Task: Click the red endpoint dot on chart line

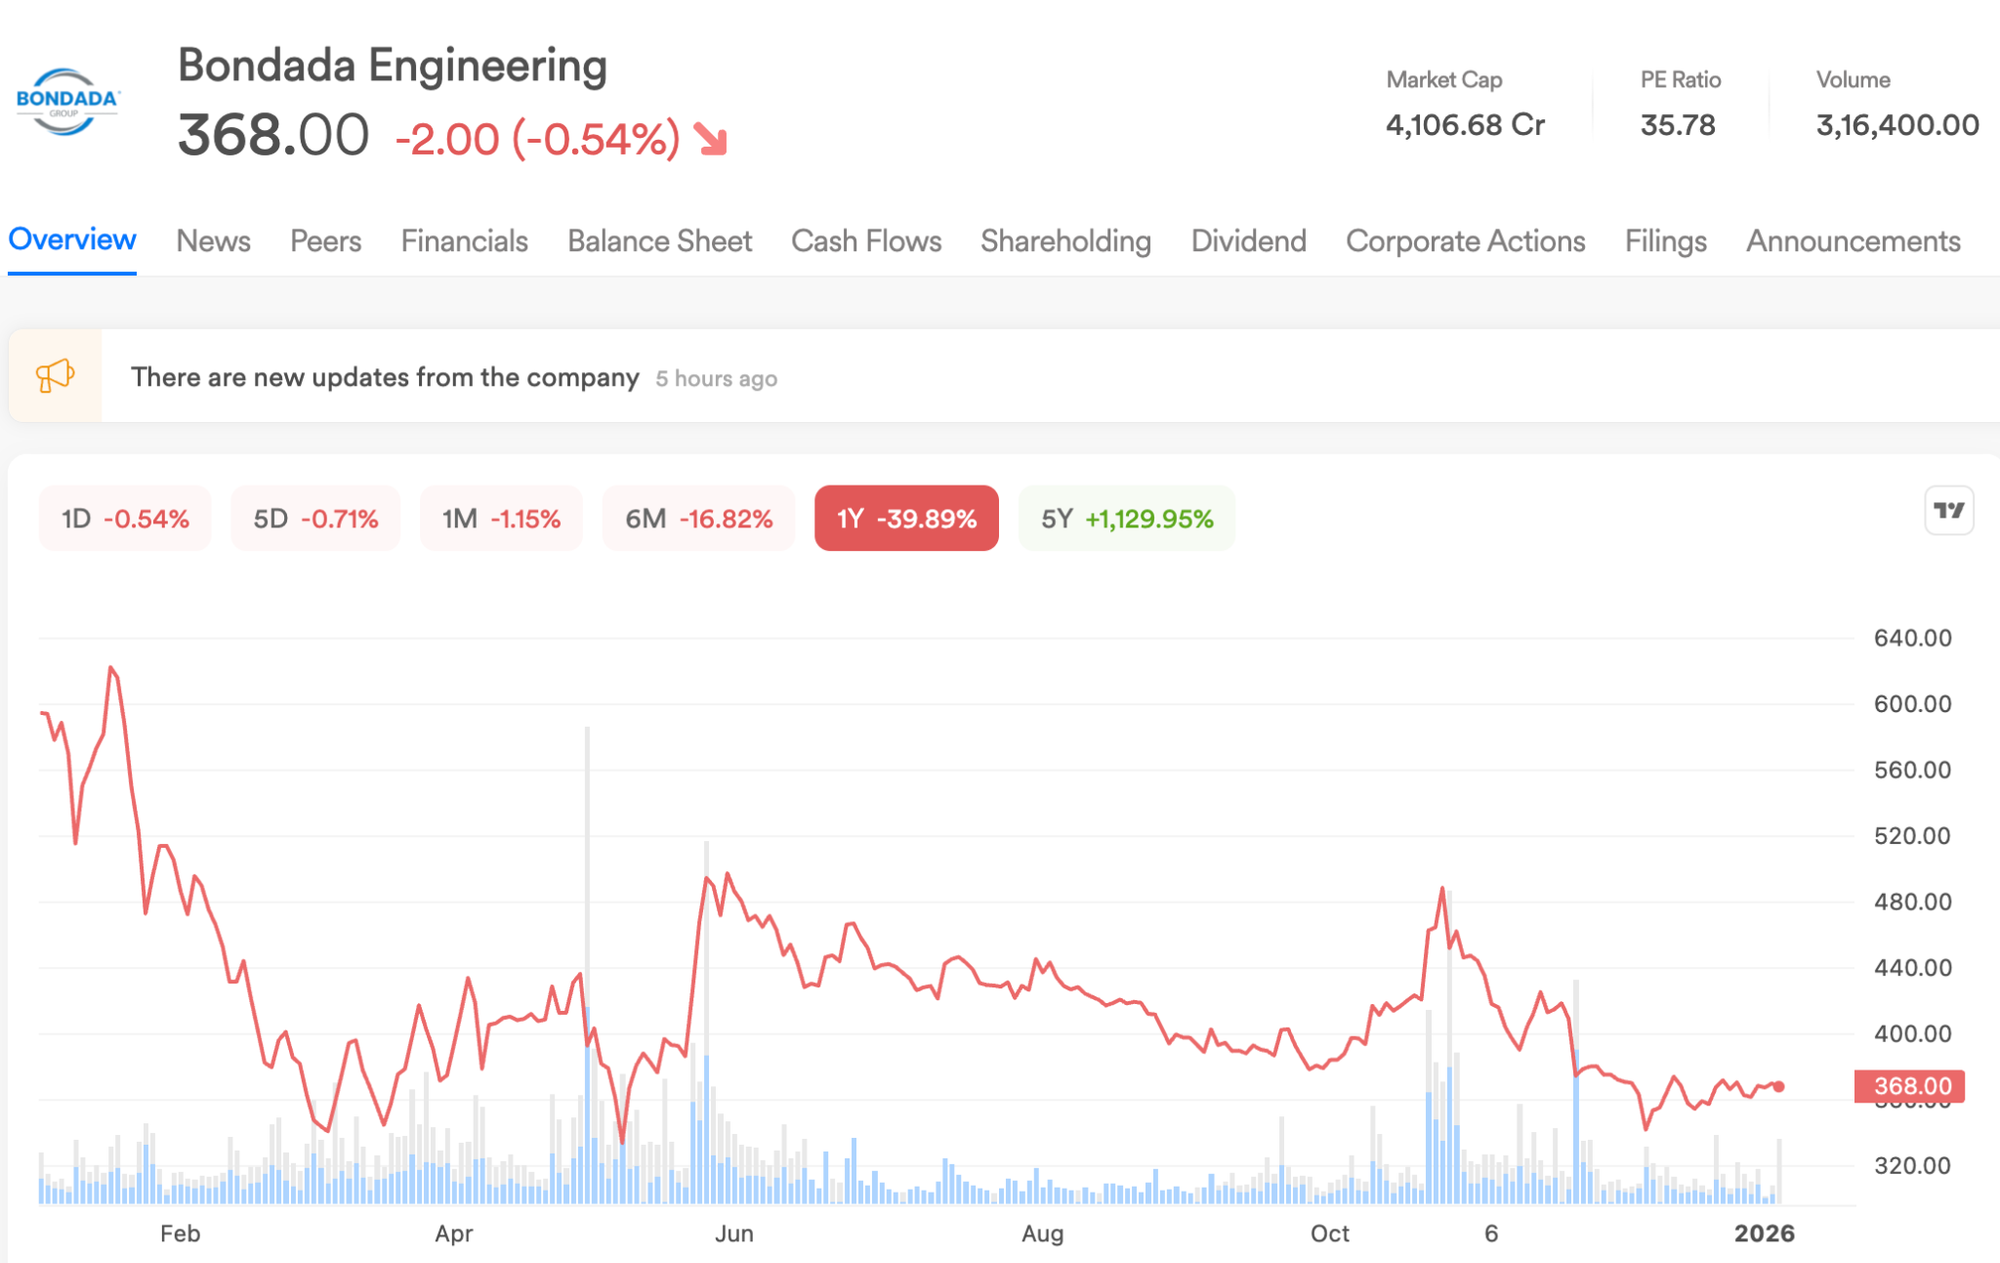Action: tap(1779, 1086)
